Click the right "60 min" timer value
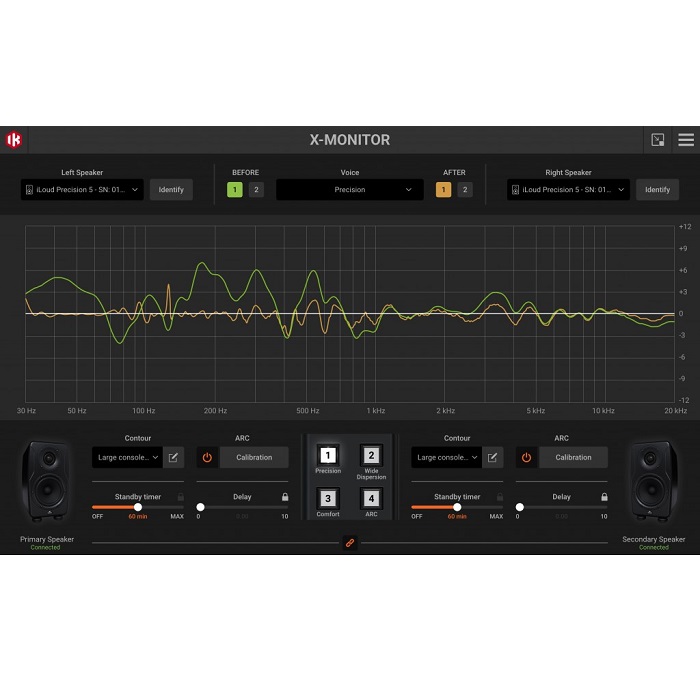Screen dimensions: 700x700 point(457,517)
